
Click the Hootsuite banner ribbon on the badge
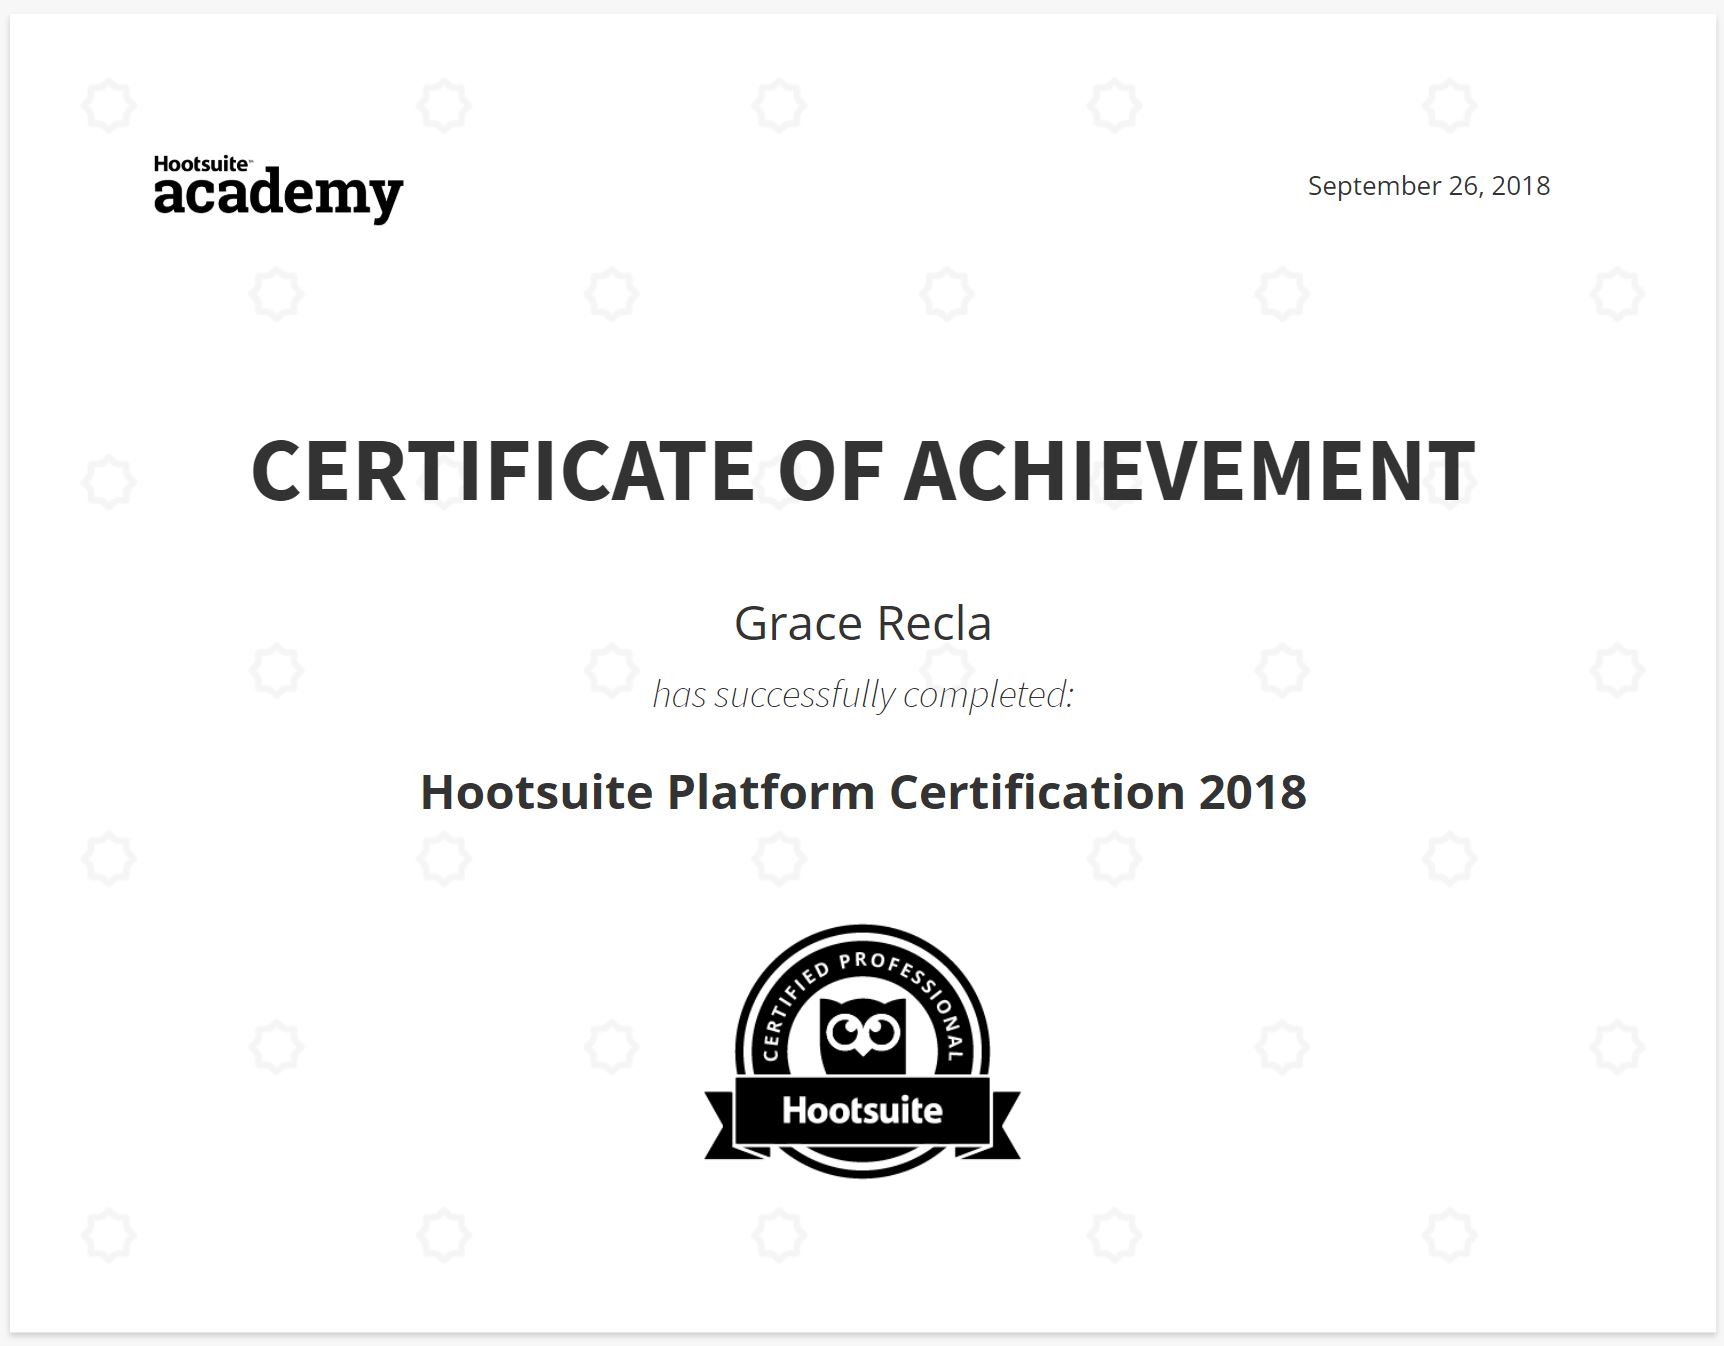click(x=862, y=1110)
